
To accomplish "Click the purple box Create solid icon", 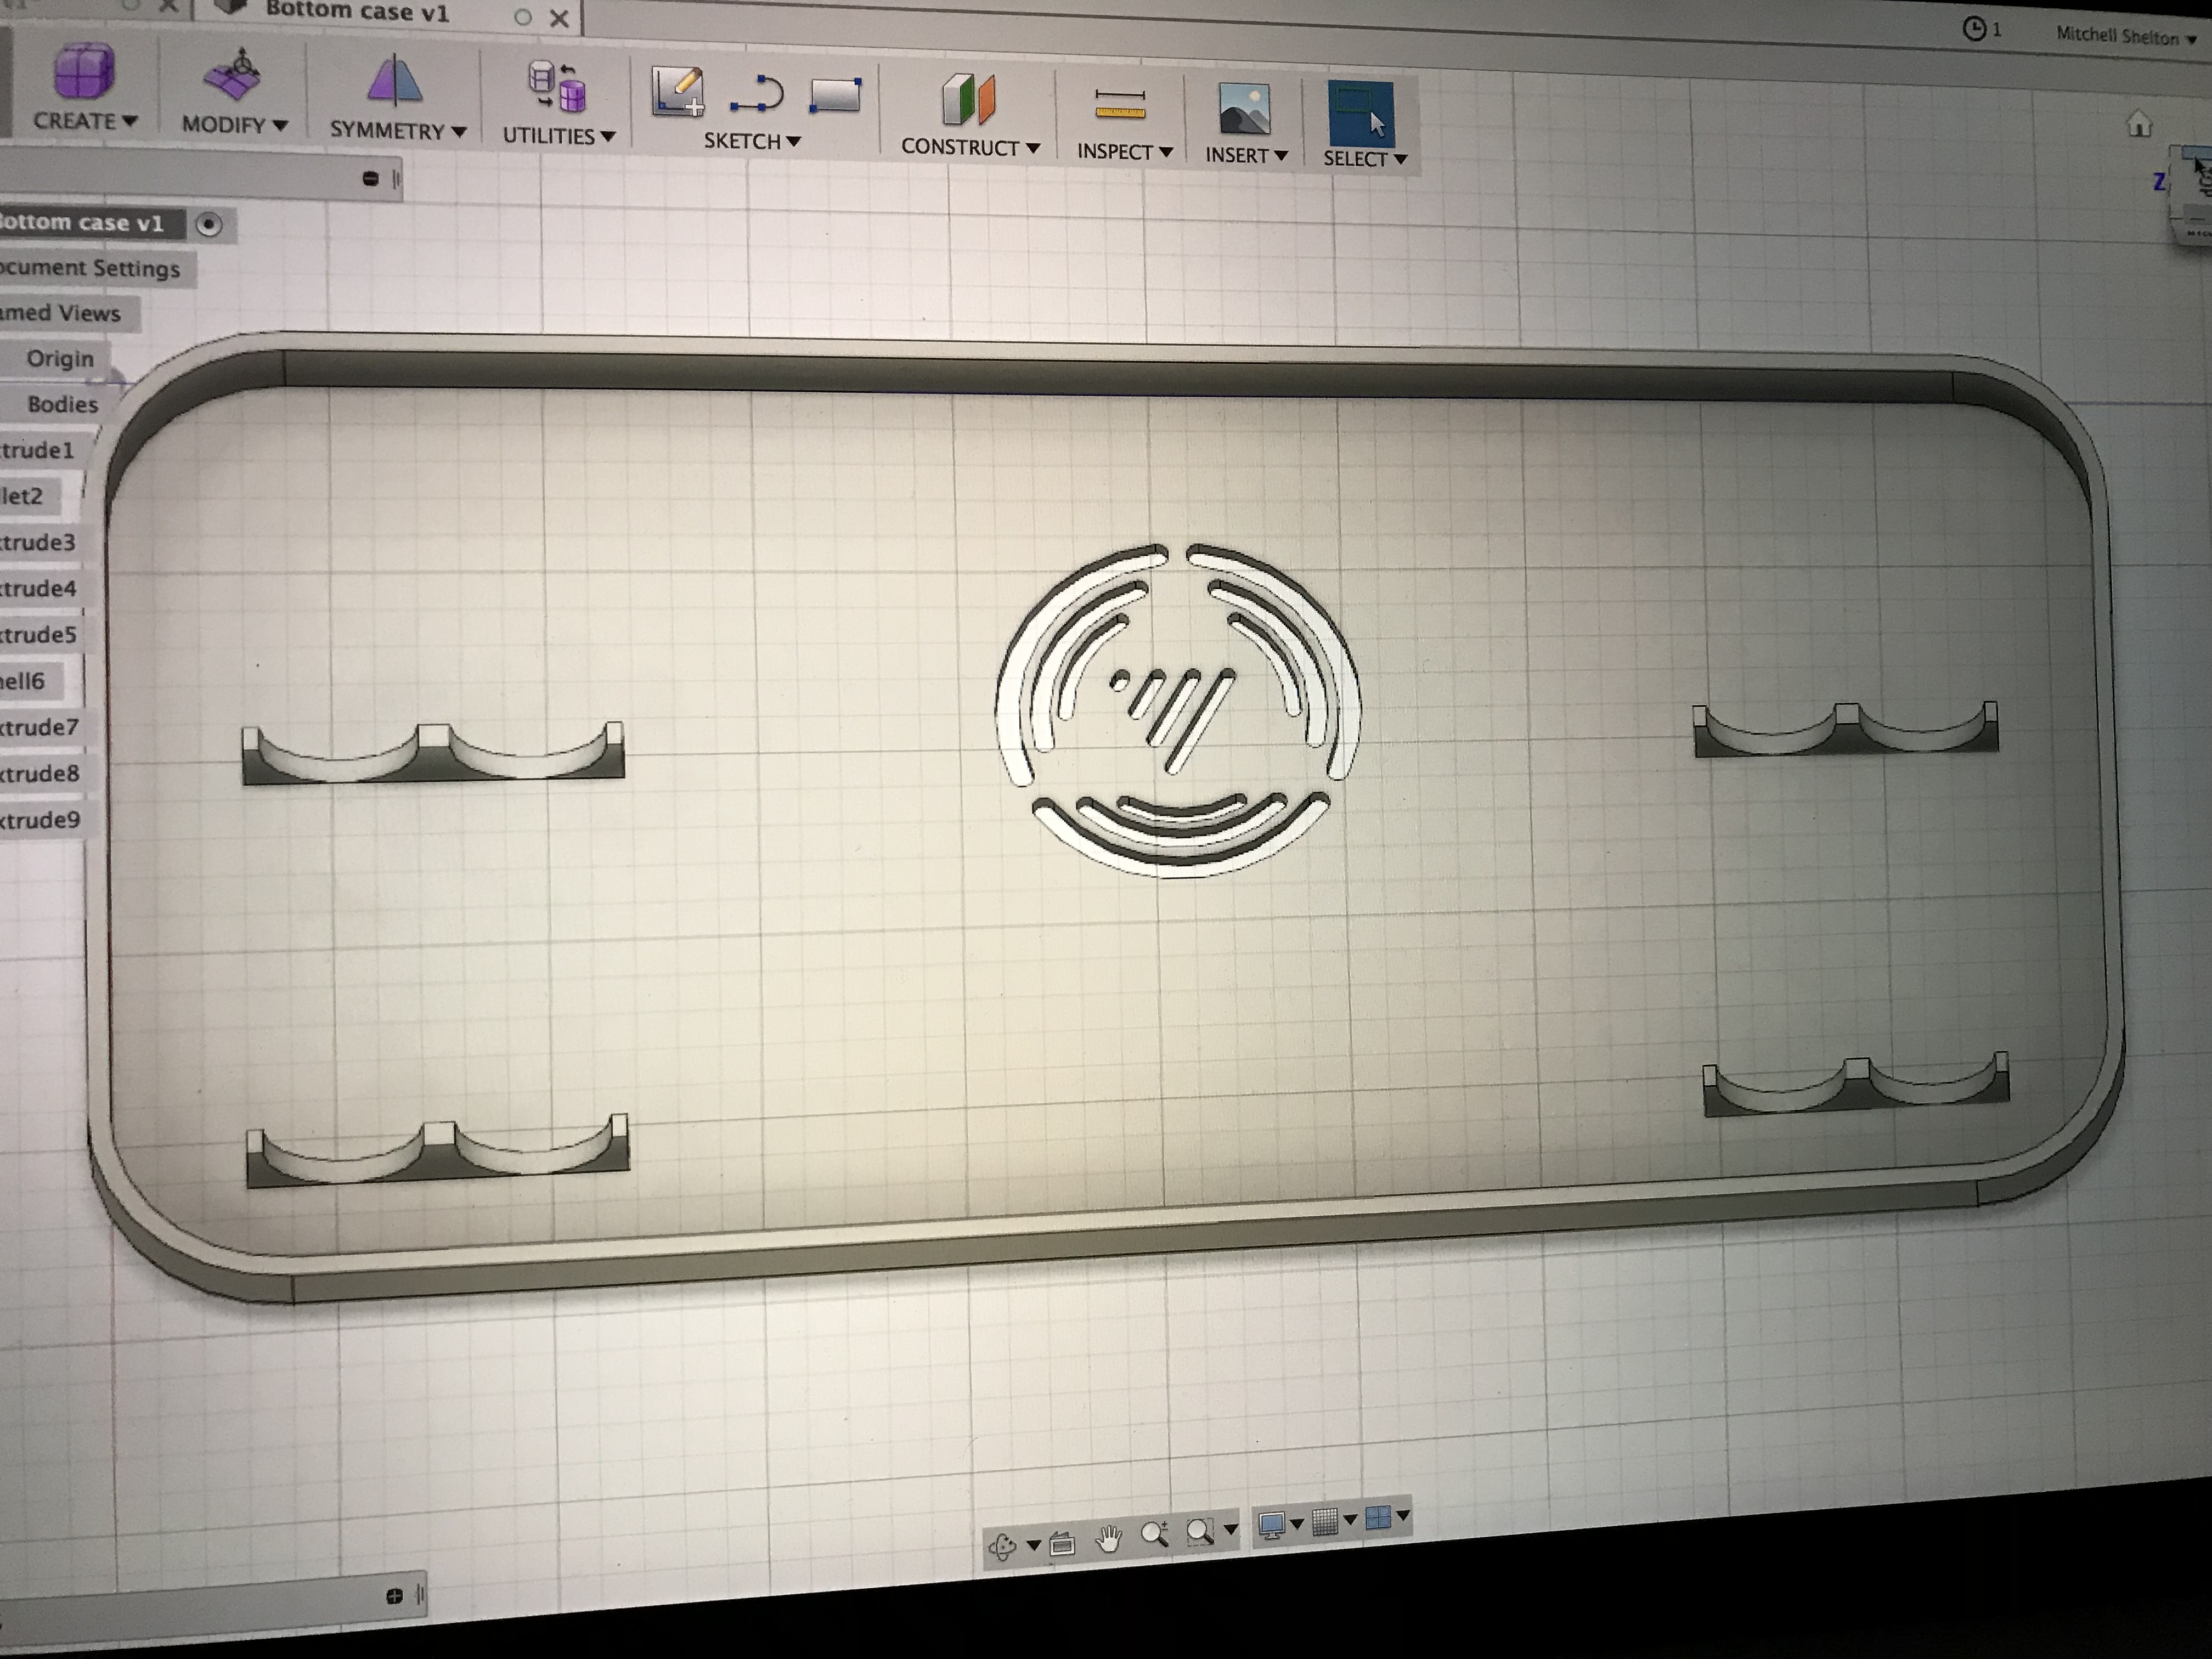I will point(85,71).
